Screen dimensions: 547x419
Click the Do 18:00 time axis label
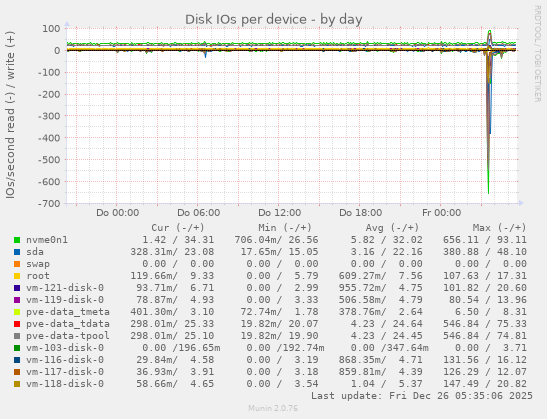tap(360, 213)
